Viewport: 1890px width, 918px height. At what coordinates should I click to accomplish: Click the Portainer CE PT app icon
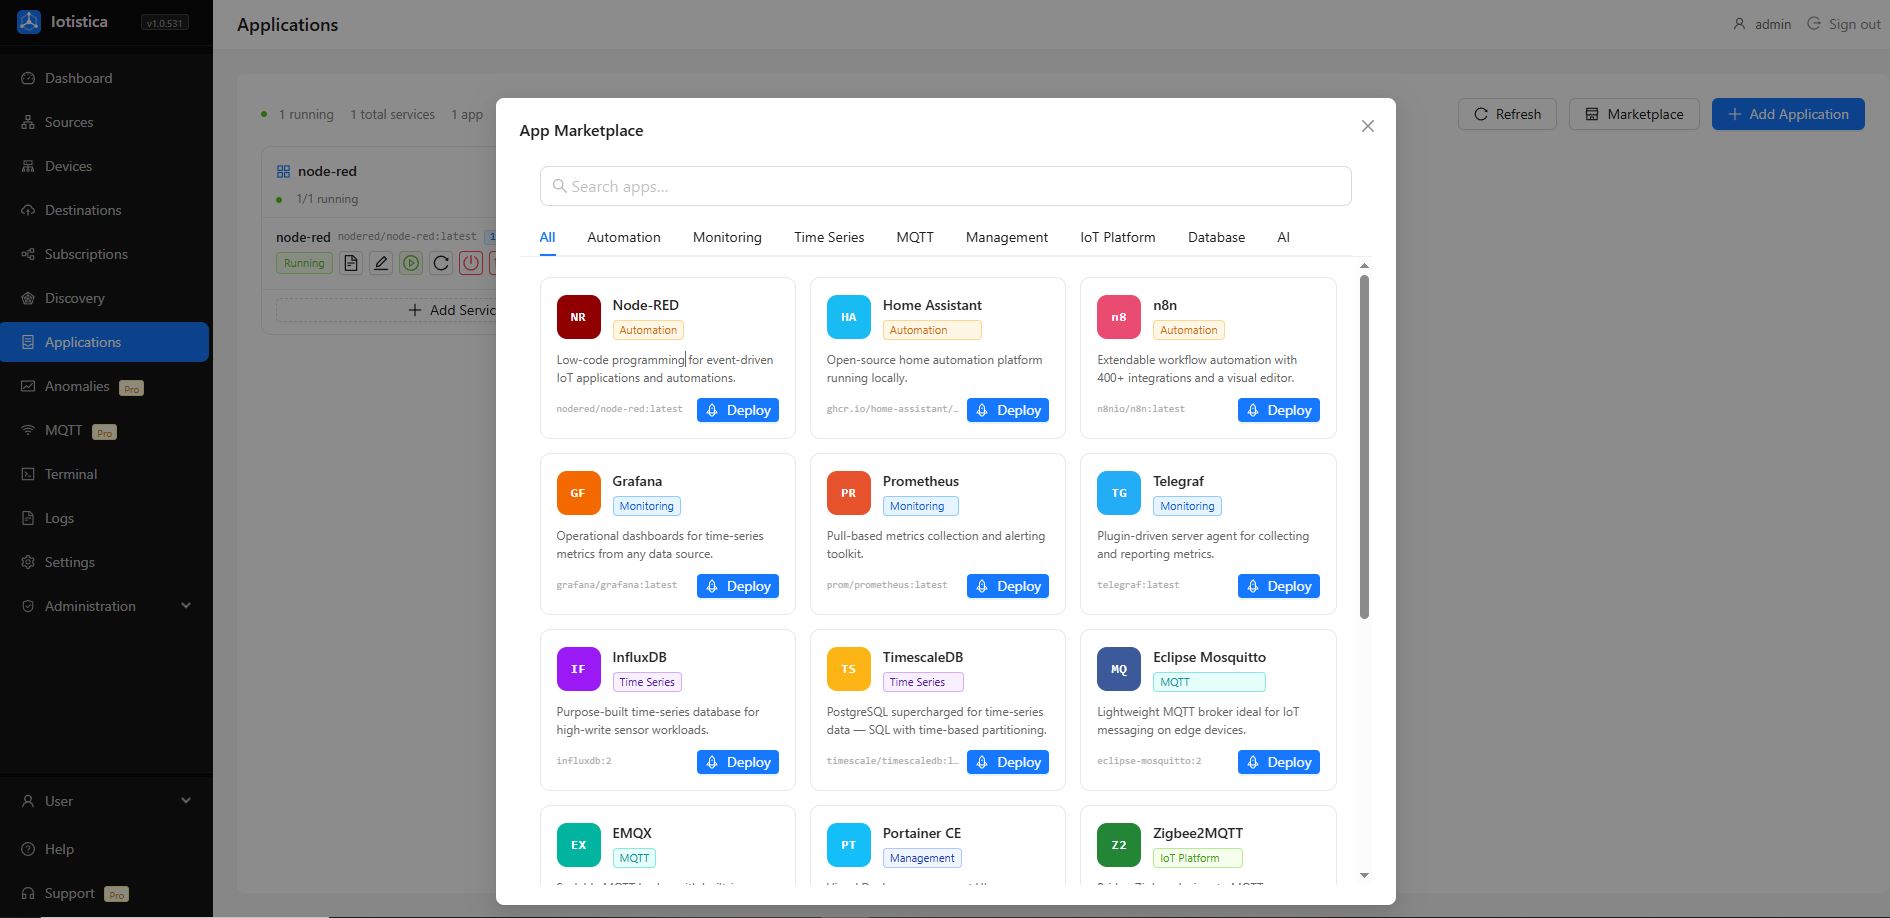click(x=848, y=845)
